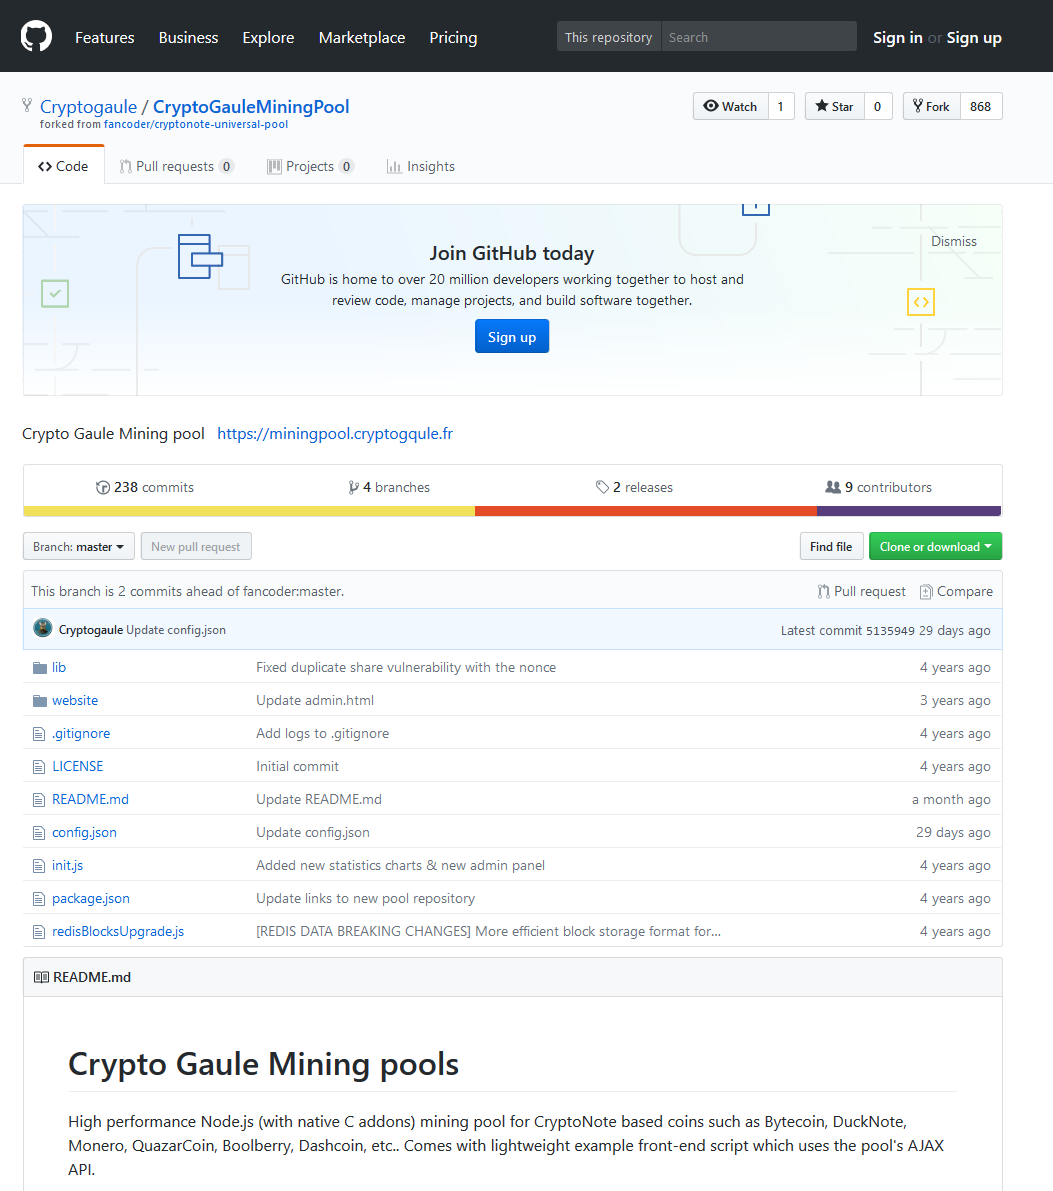Open 'Fixed duplicate share vulnerability' commit message
Image resolution: width=1053 pixels, height=1191 pixels.
406,667
